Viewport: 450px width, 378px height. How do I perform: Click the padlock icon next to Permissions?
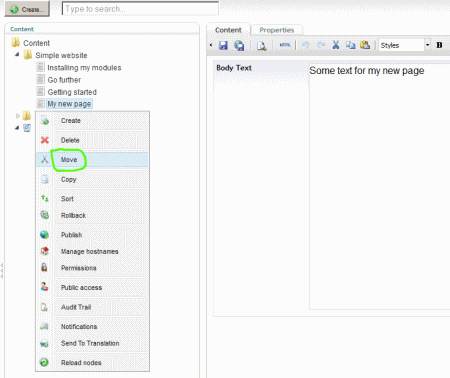click(44, 267)
